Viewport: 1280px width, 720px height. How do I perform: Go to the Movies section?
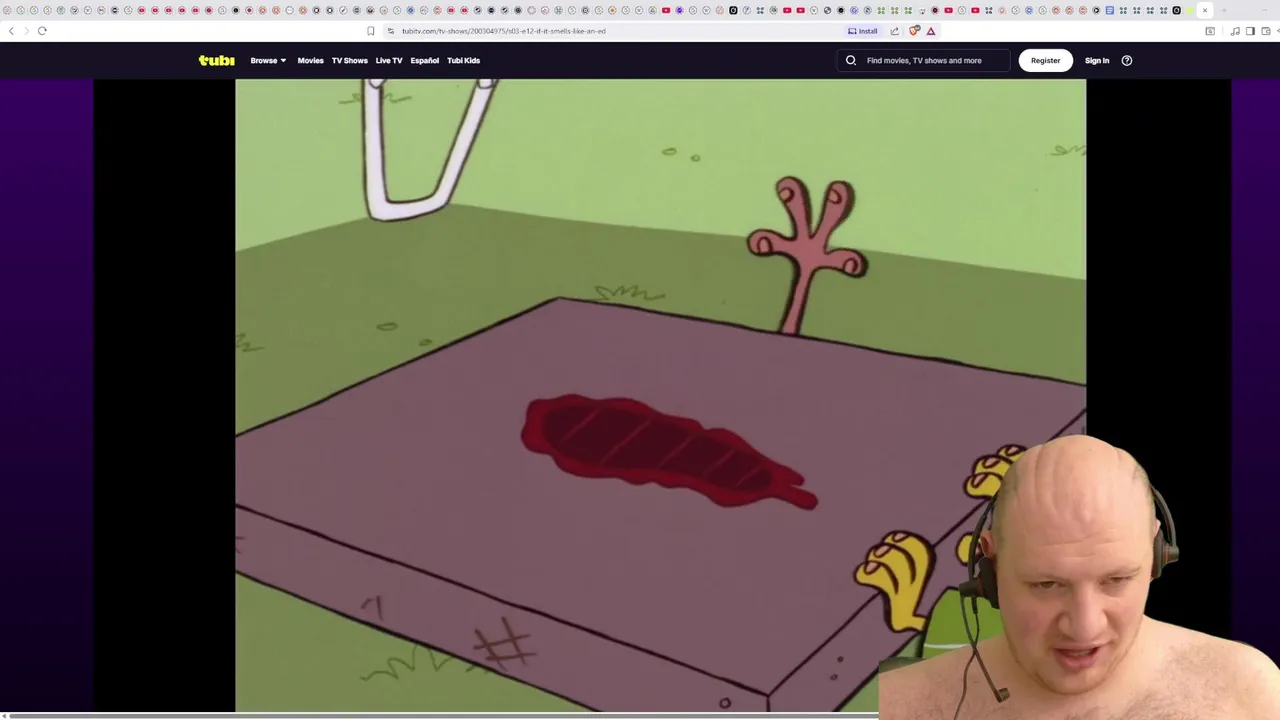pos(310,60)
